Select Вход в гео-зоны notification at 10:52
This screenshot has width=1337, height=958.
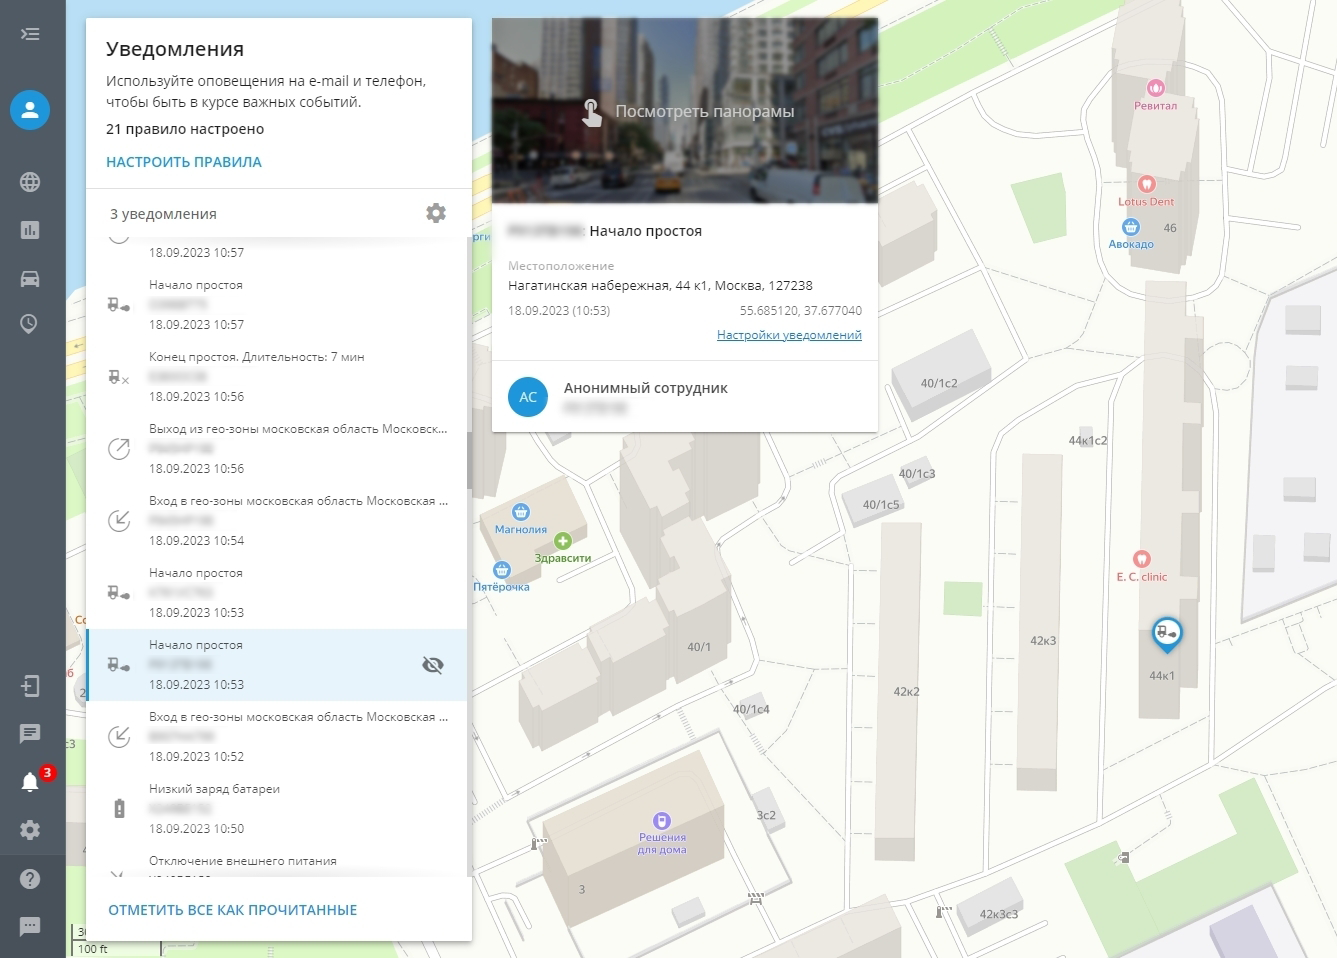pyautogui.click(x=276, y=737)
